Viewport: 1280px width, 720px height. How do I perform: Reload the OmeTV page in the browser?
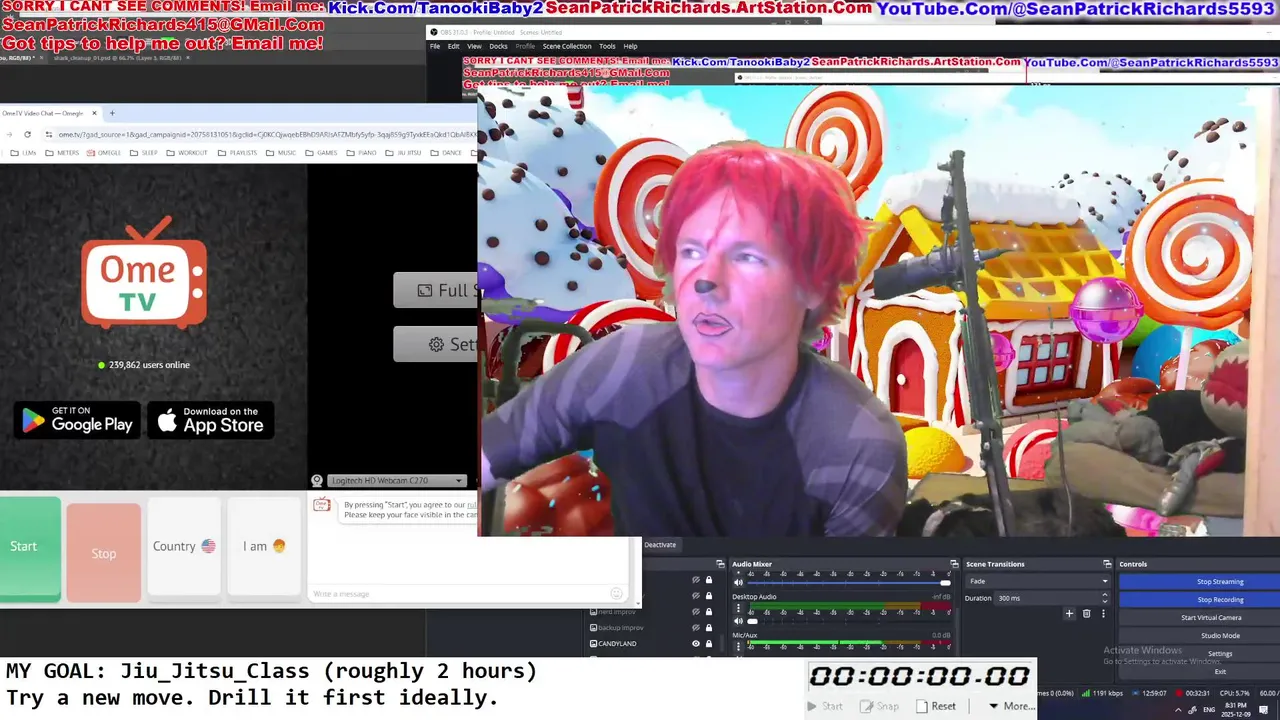coord(27,134)
